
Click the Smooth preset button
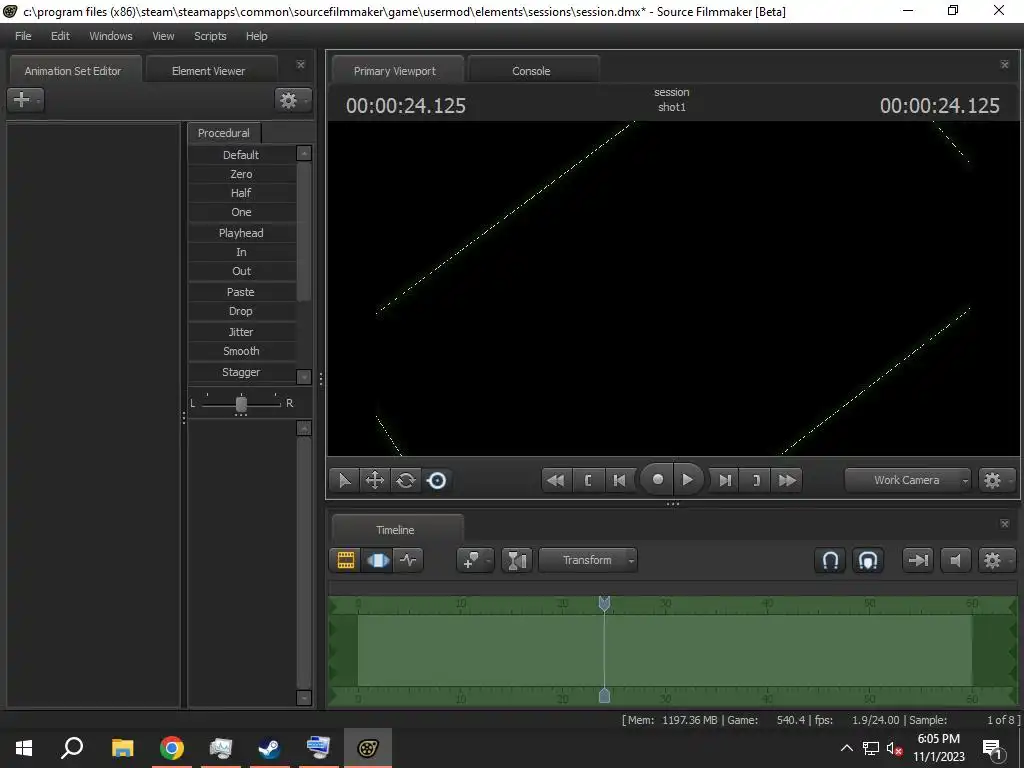[241, 351]
